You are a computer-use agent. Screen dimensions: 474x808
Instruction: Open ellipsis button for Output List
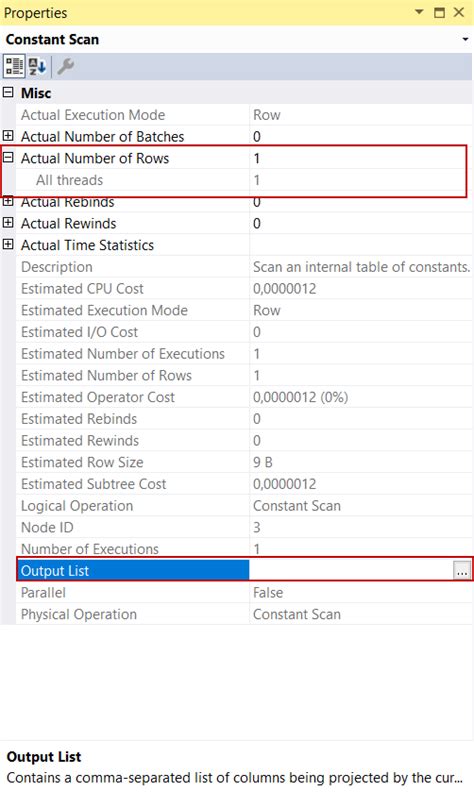pos(462,571)
